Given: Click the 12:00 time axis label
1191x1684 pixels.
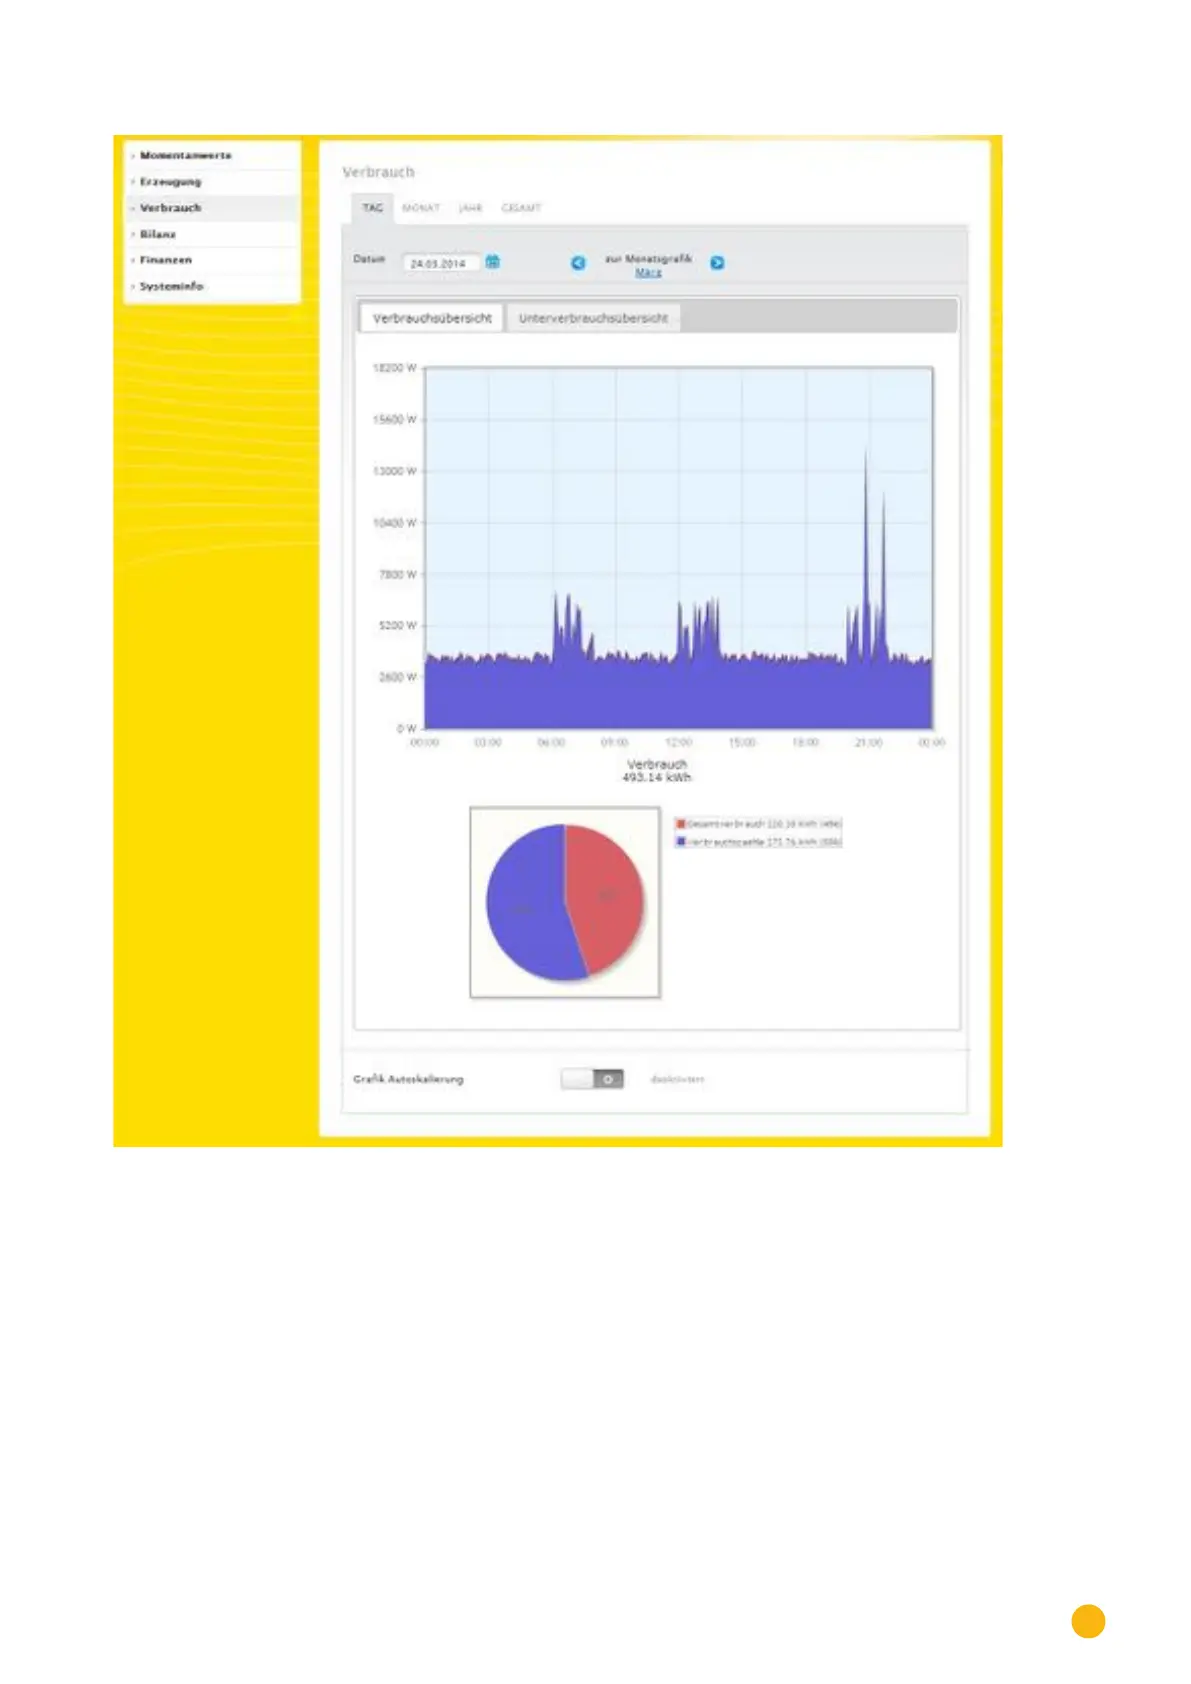Looking at the screenshot, I should 678,743.
